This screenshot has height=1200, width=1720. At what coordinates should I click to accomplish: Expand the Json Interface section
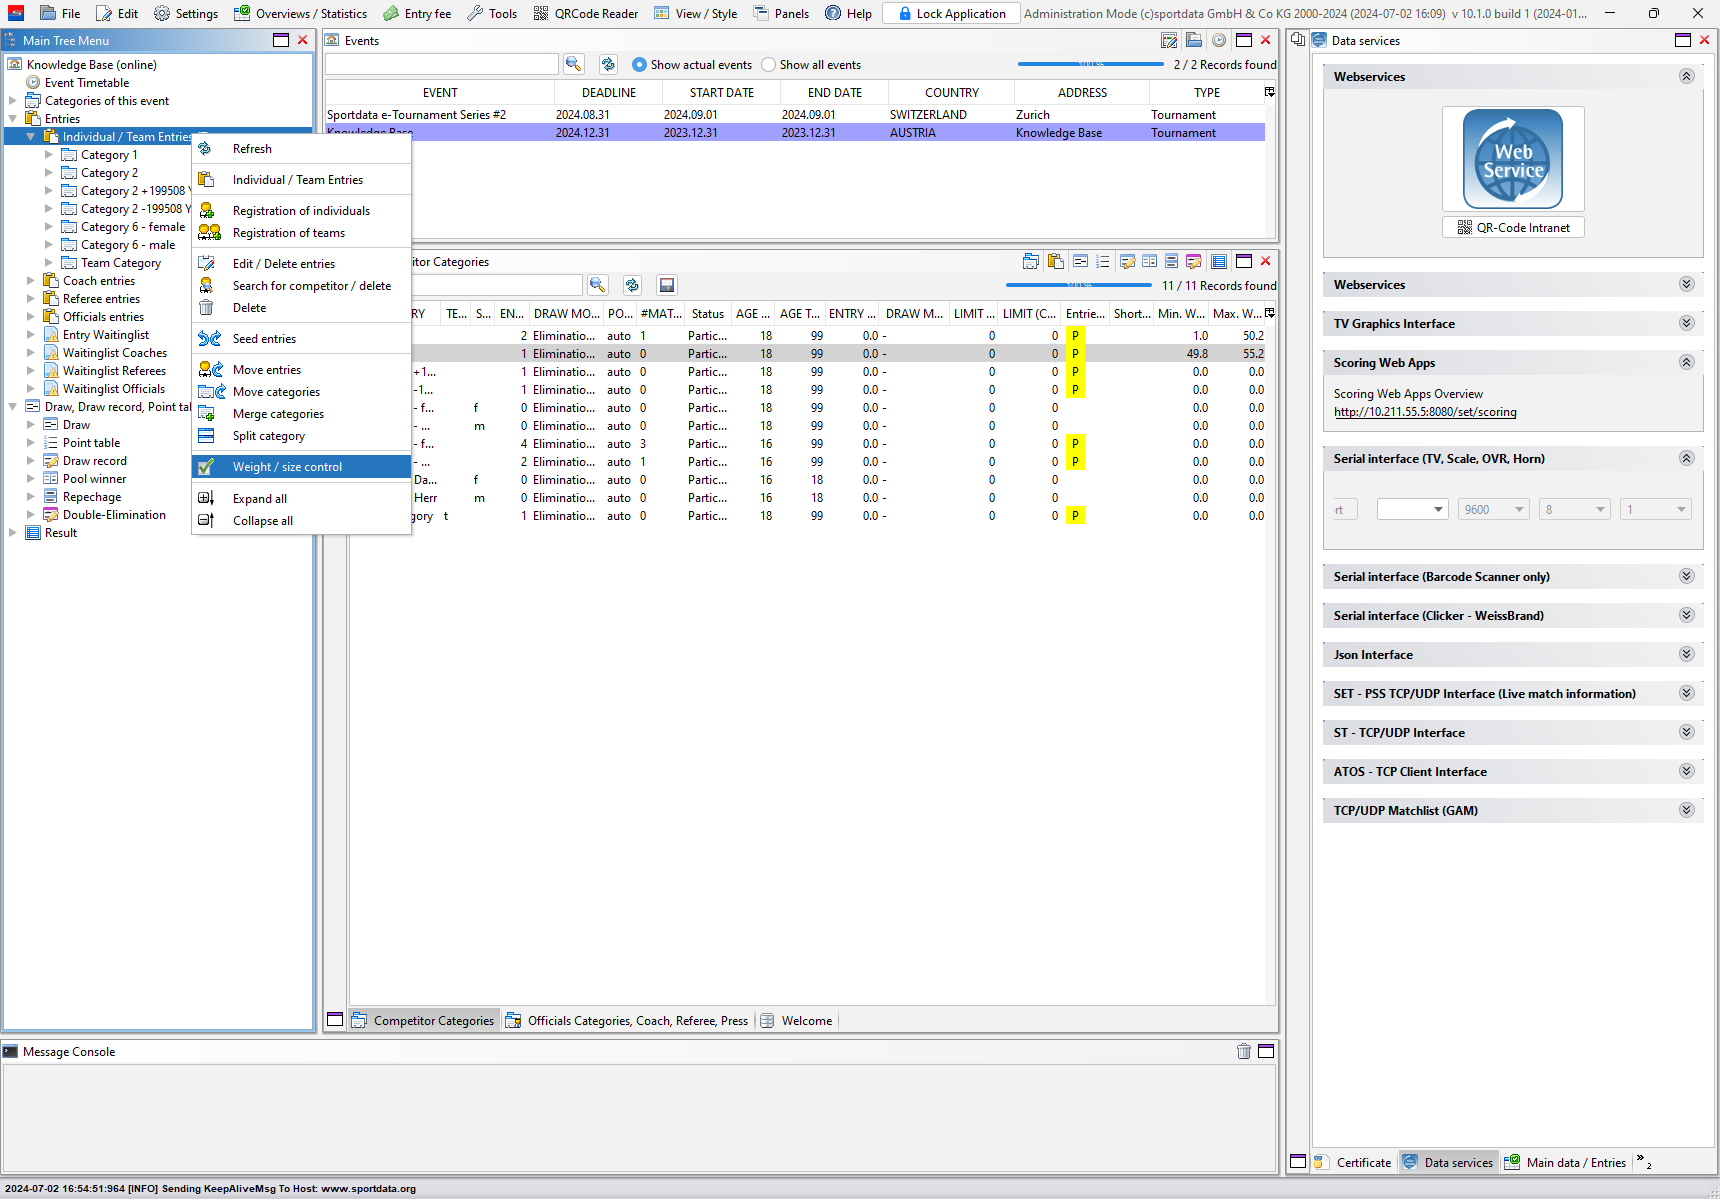[x=1686, y=654]
